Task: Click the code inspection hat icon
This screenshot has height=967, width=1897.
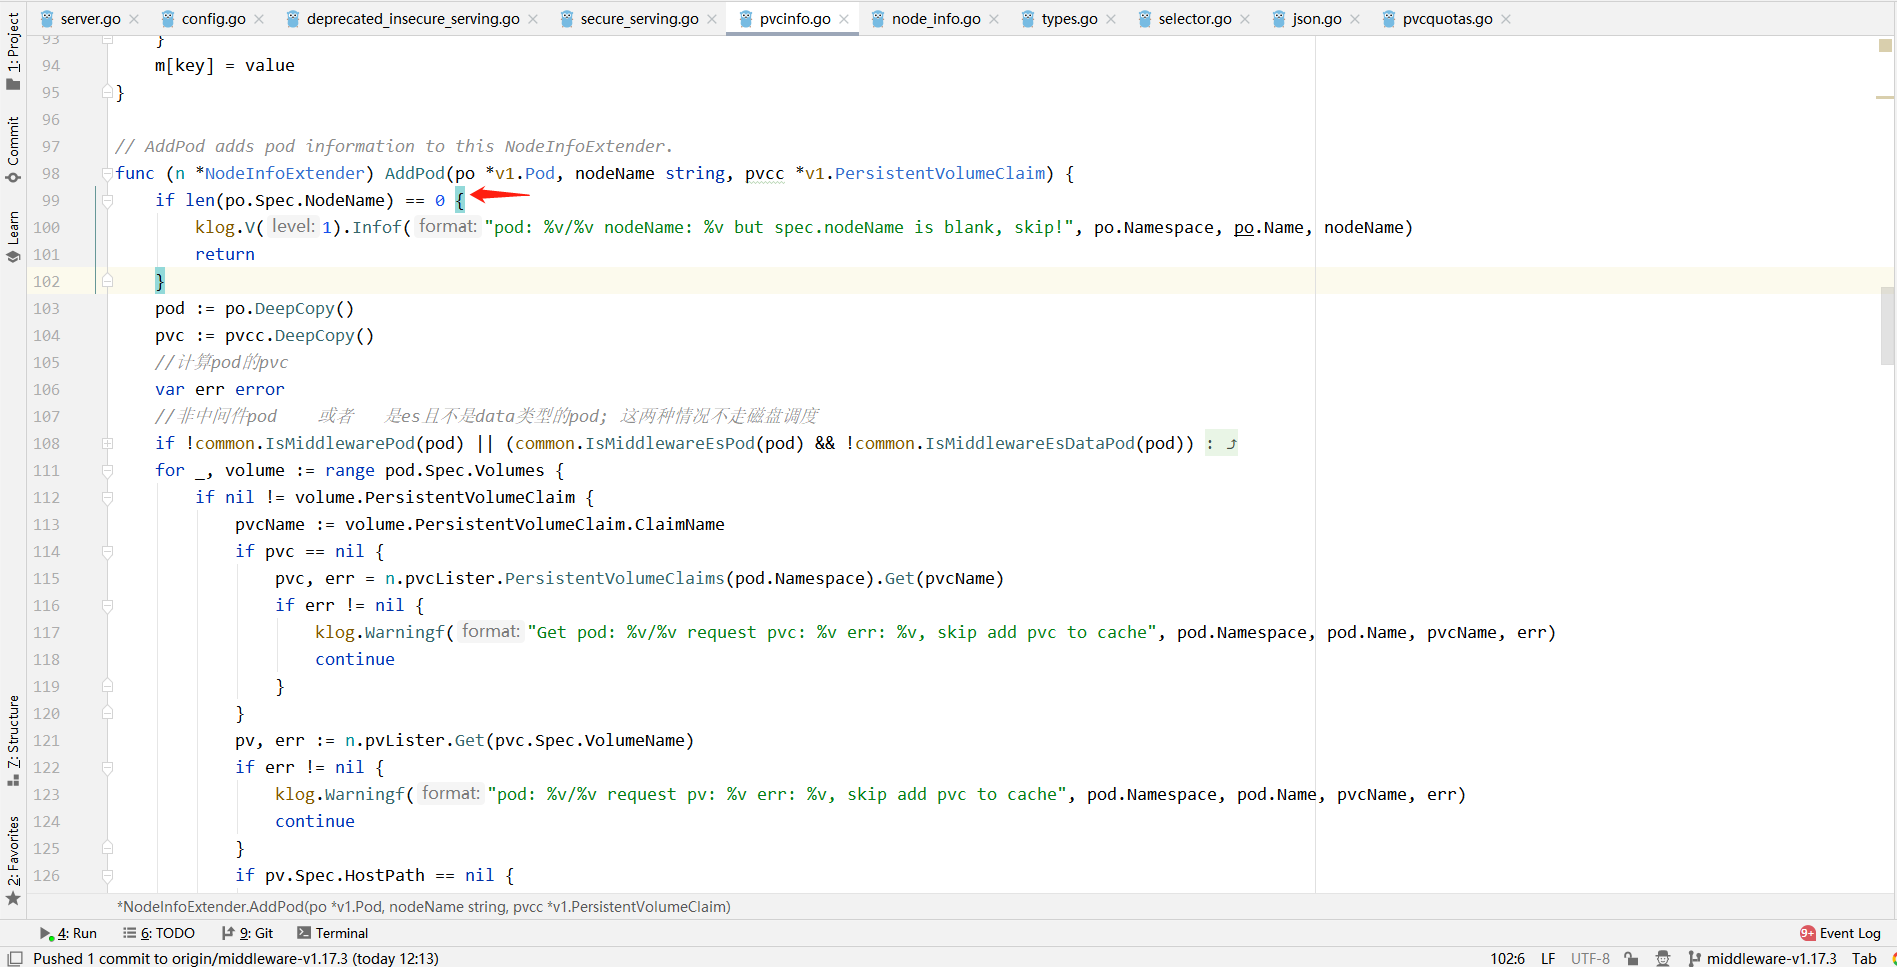Action: pos(1663,958)
